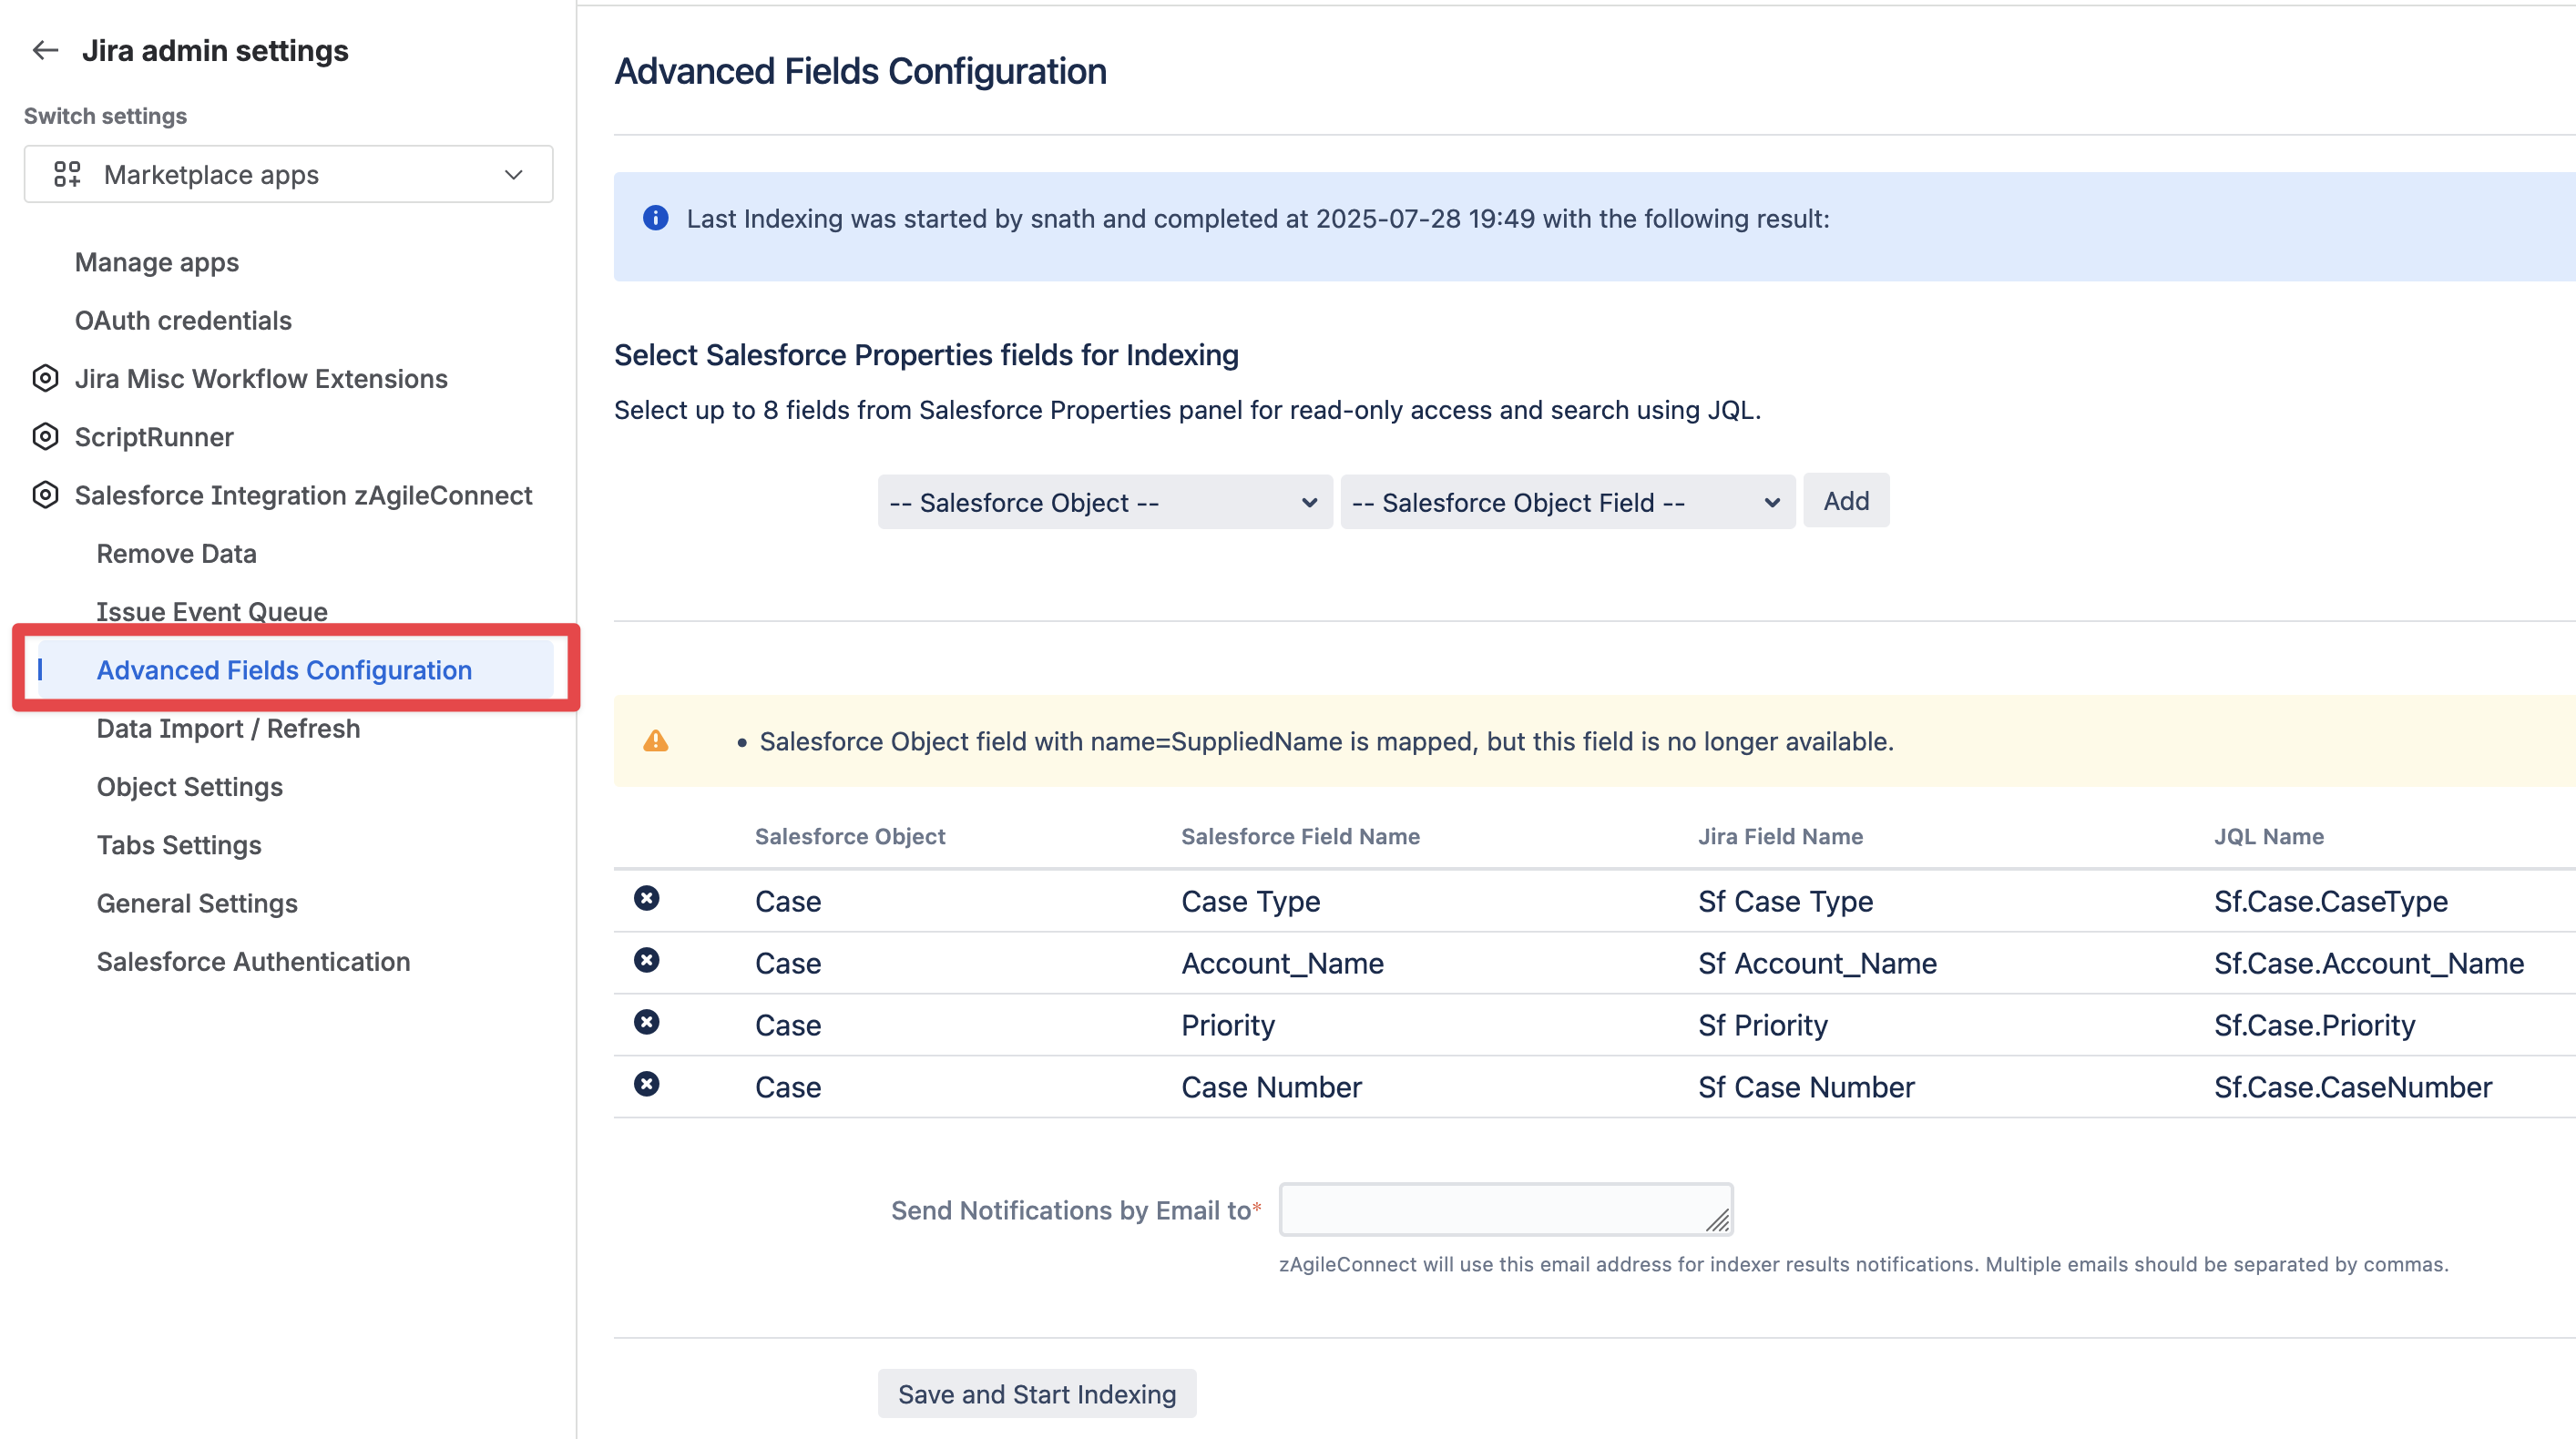Click the Jira Field Name column header

tap(1780, 836)
